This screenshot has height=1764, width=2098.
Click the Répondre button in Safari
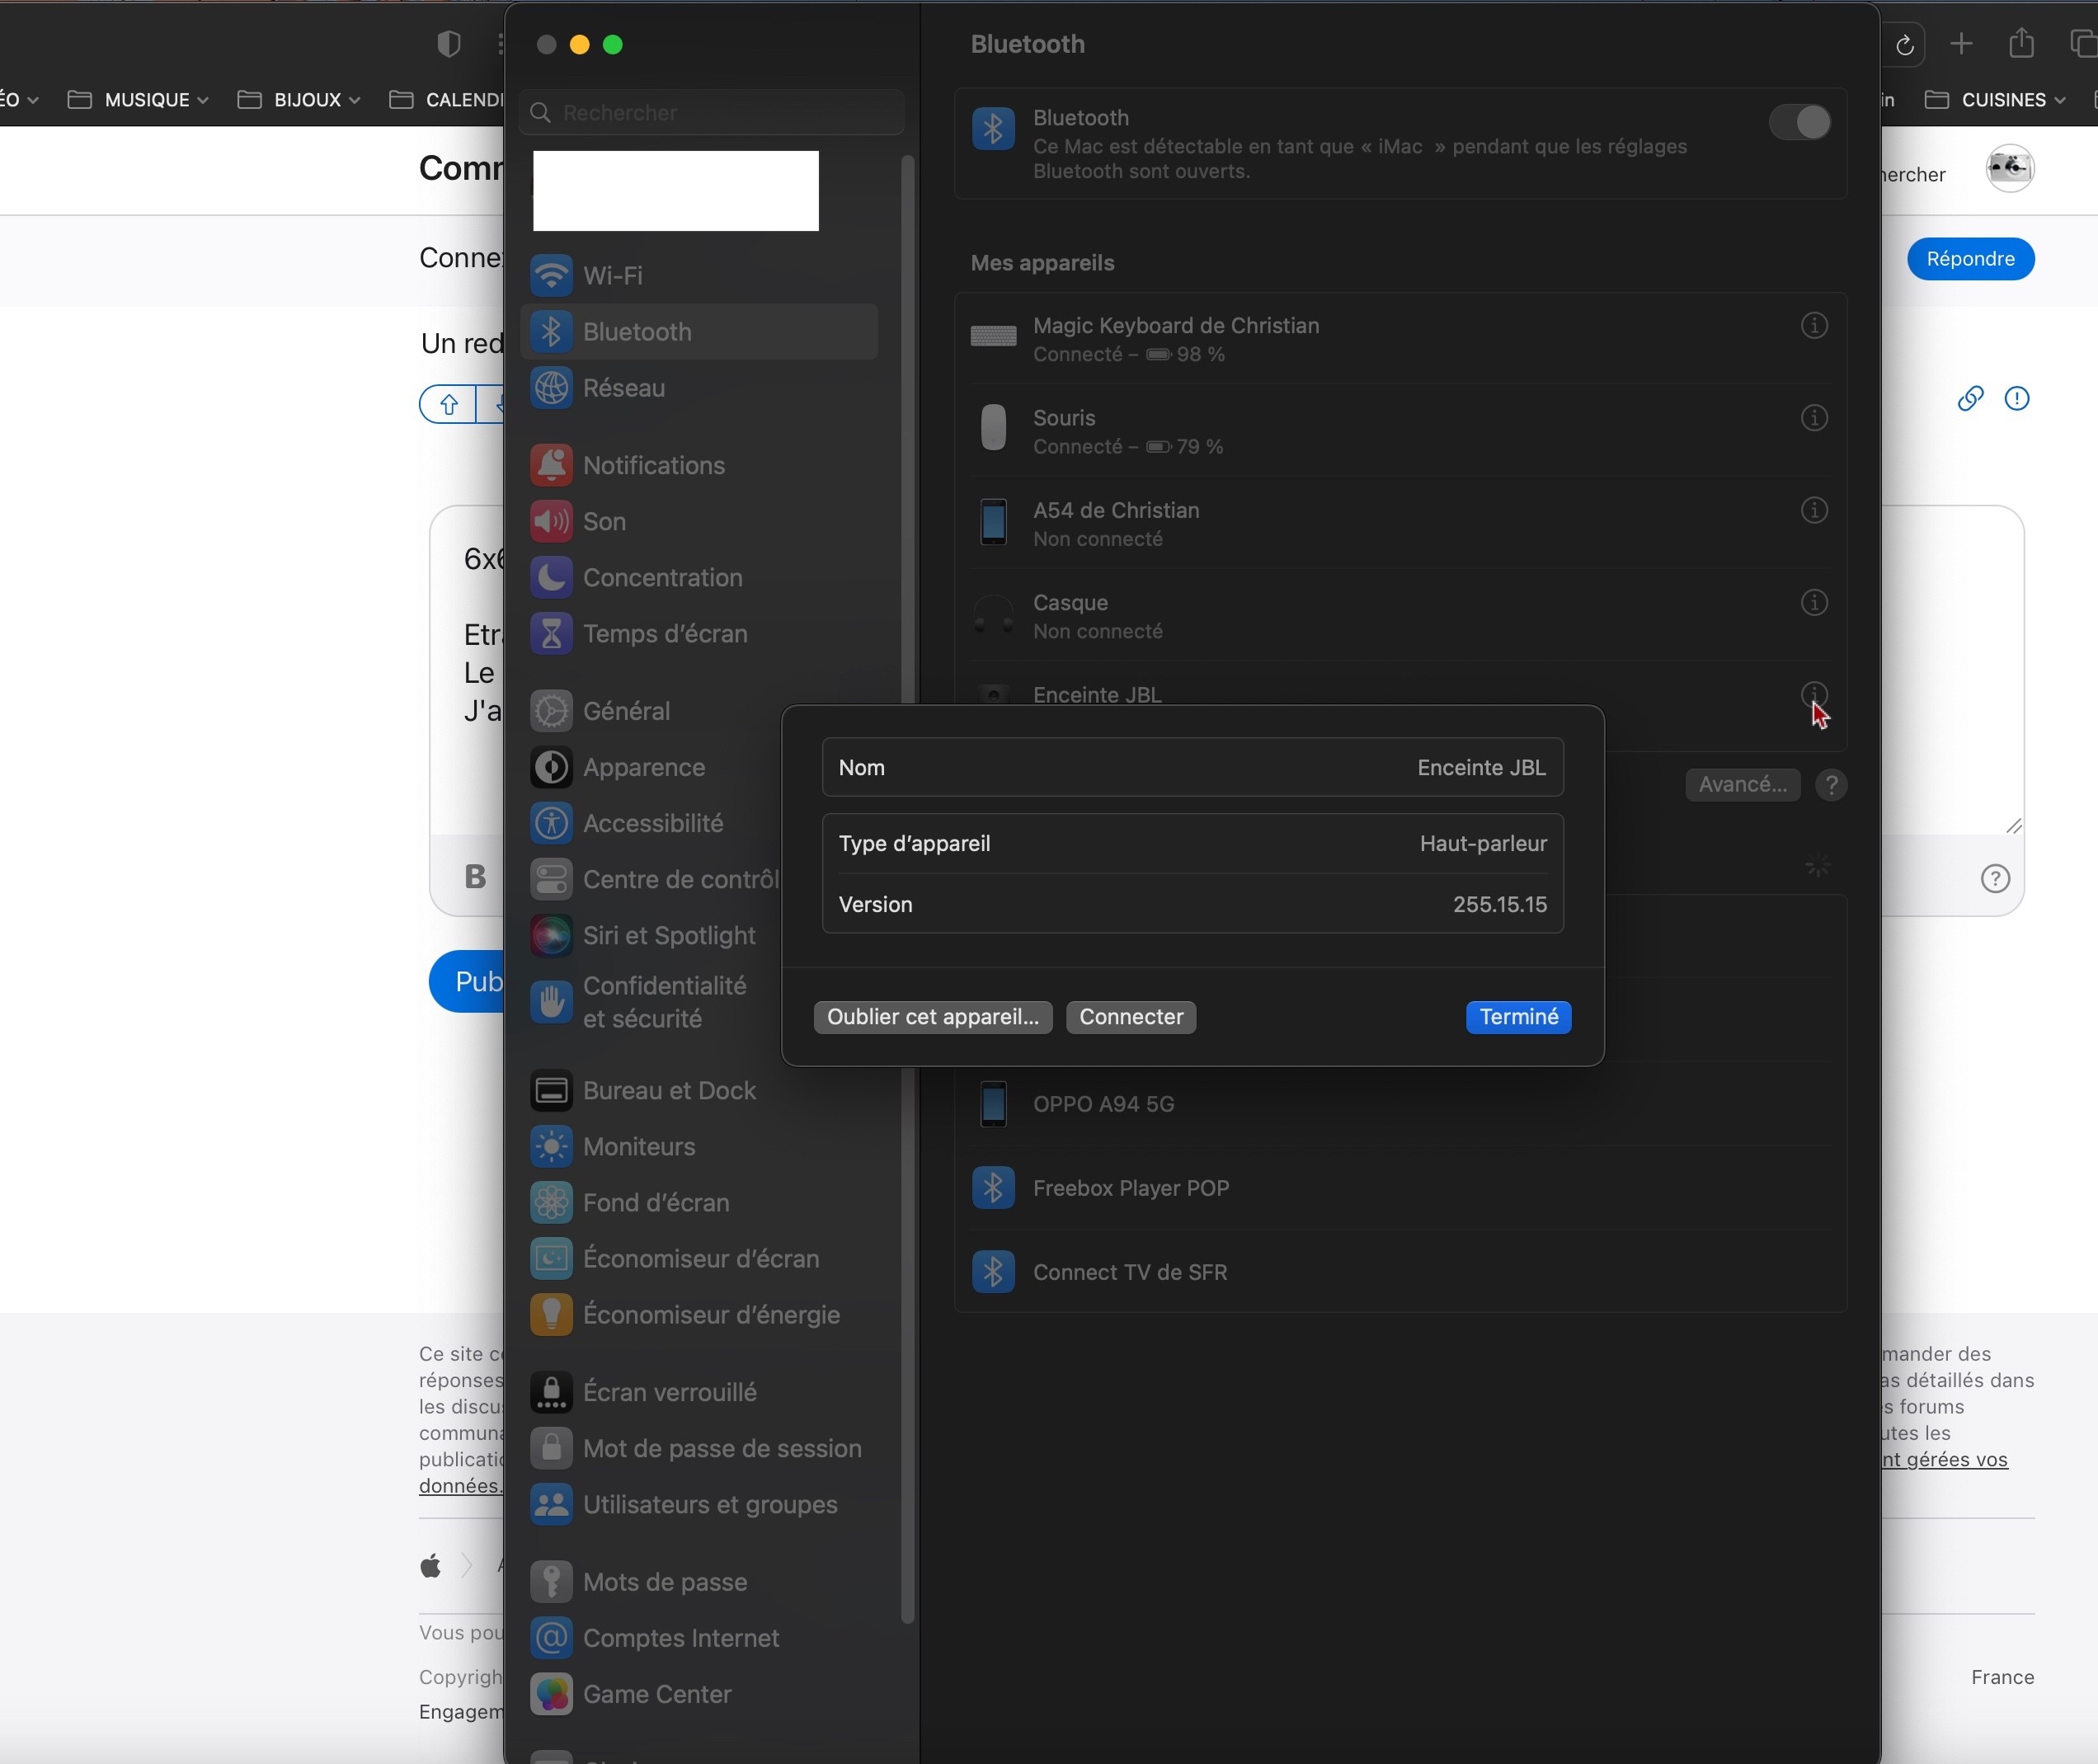pyautogui.click(x=1969, y=259)
